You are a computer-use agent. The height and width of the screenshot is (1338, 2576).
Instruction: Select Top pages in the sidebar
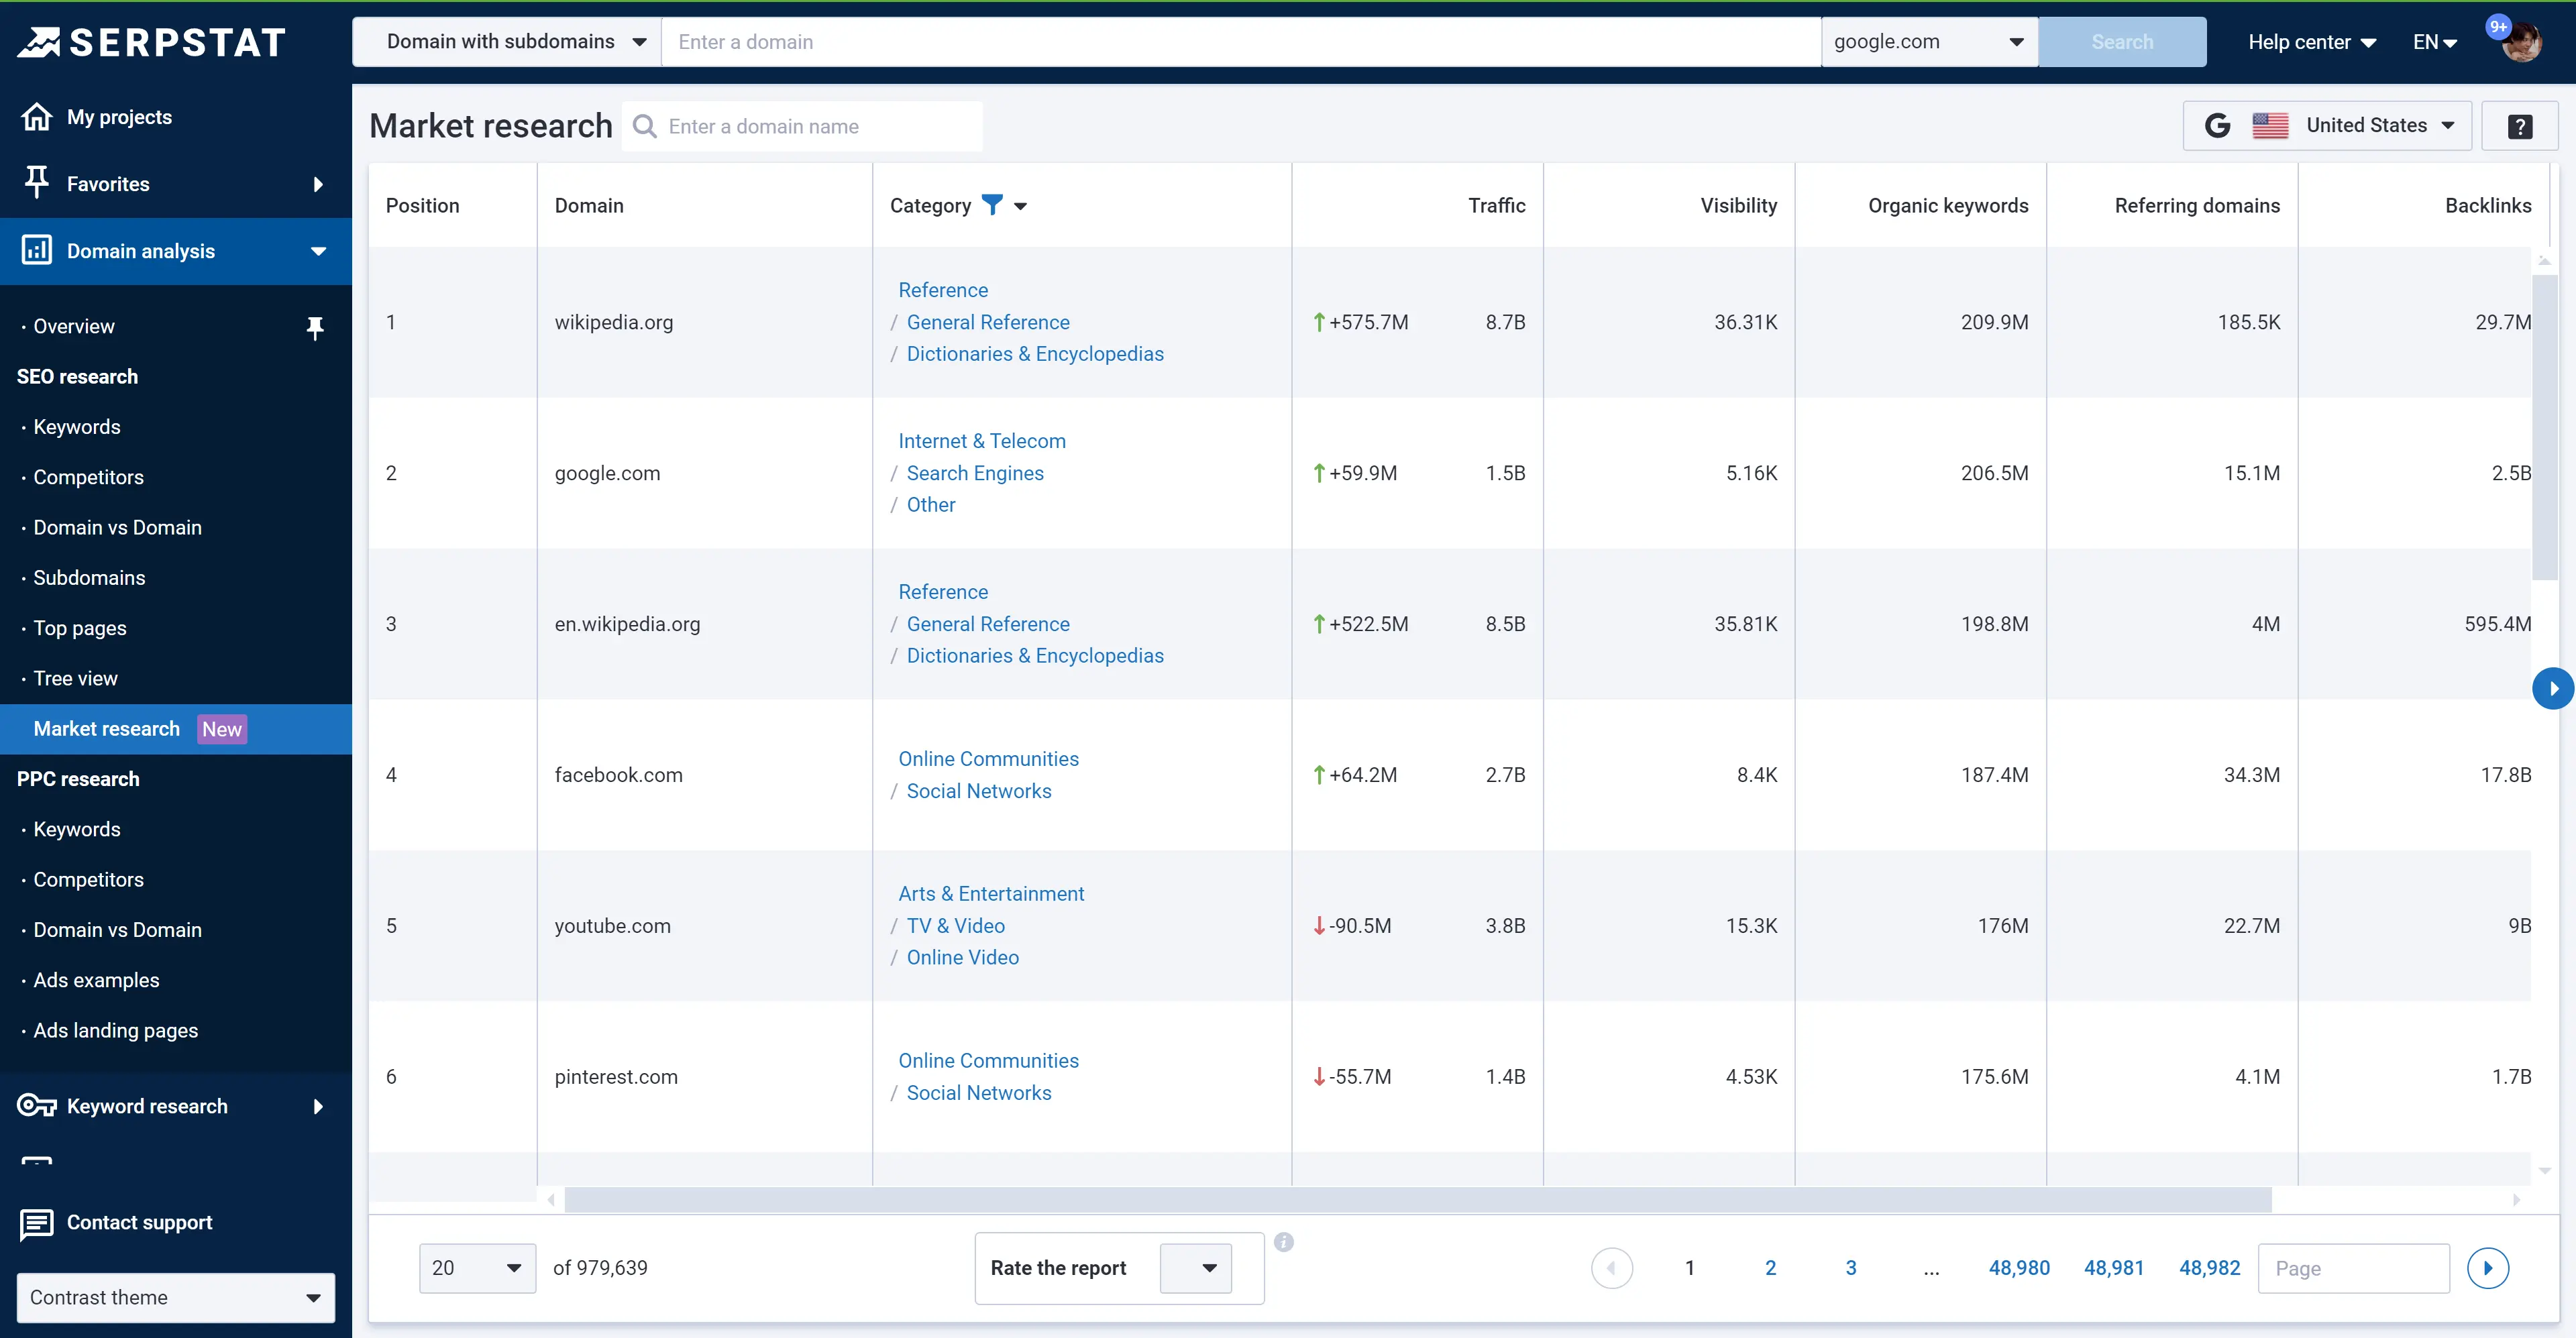point(79,627)
